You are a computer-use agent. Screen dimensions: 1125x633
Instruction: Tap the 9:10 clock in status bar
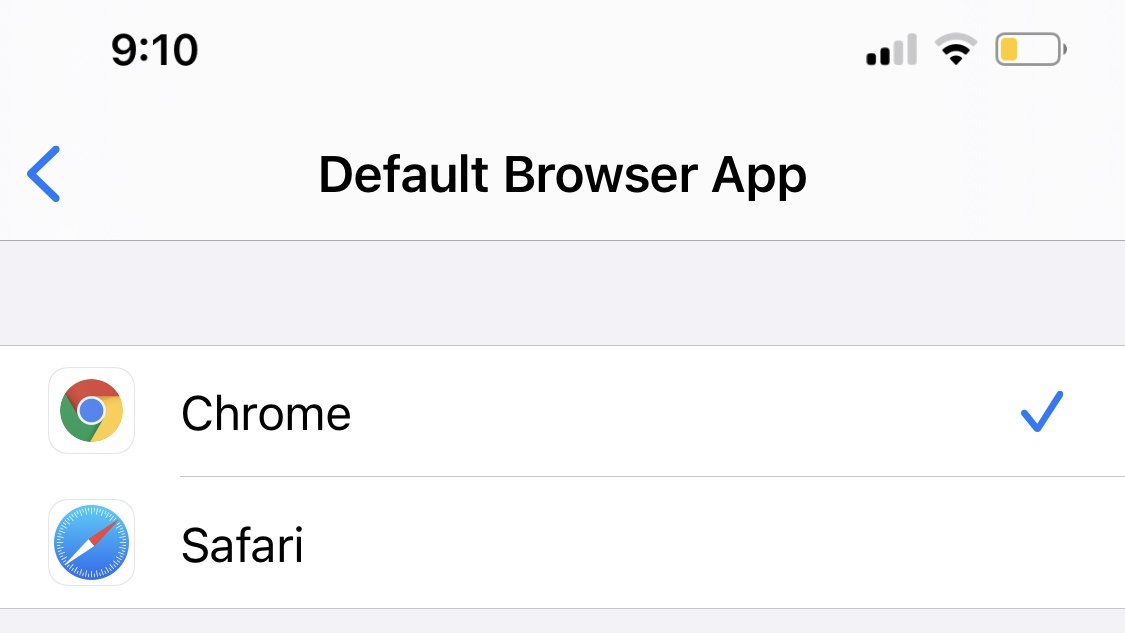[154, 50]
